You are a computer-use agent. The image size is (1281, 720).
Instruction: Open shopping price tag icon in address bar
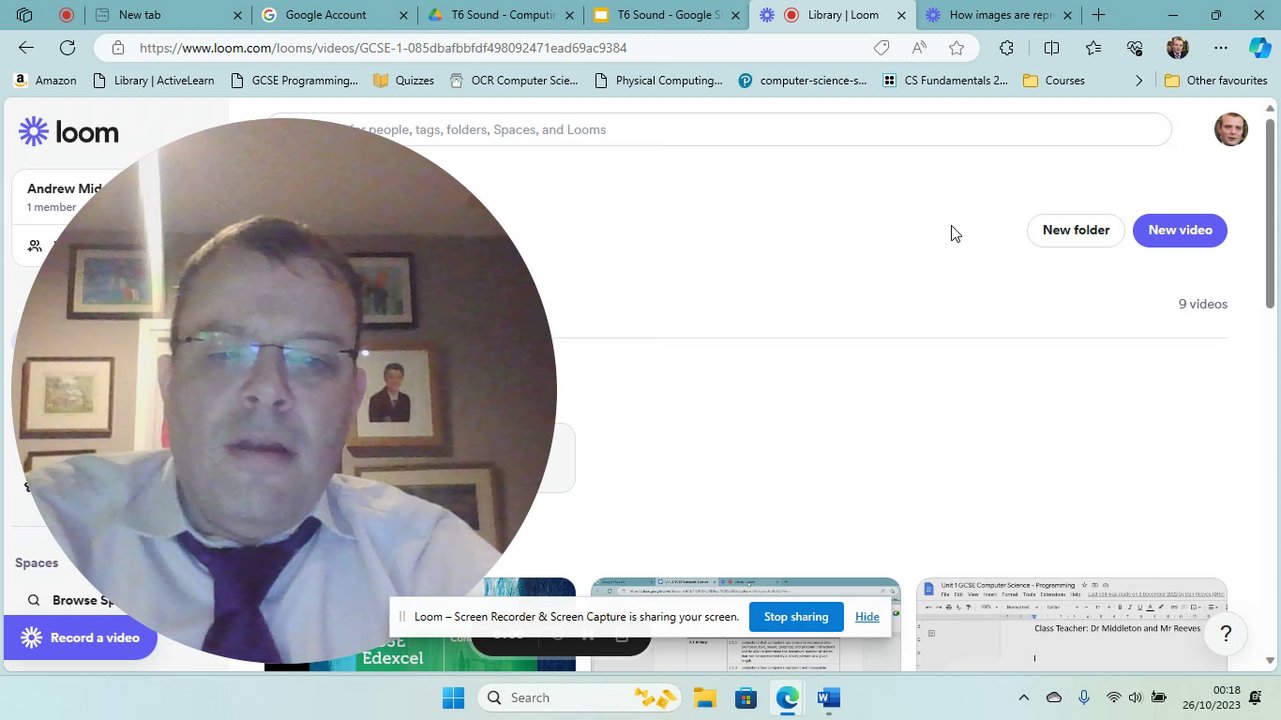click(881, 48)
